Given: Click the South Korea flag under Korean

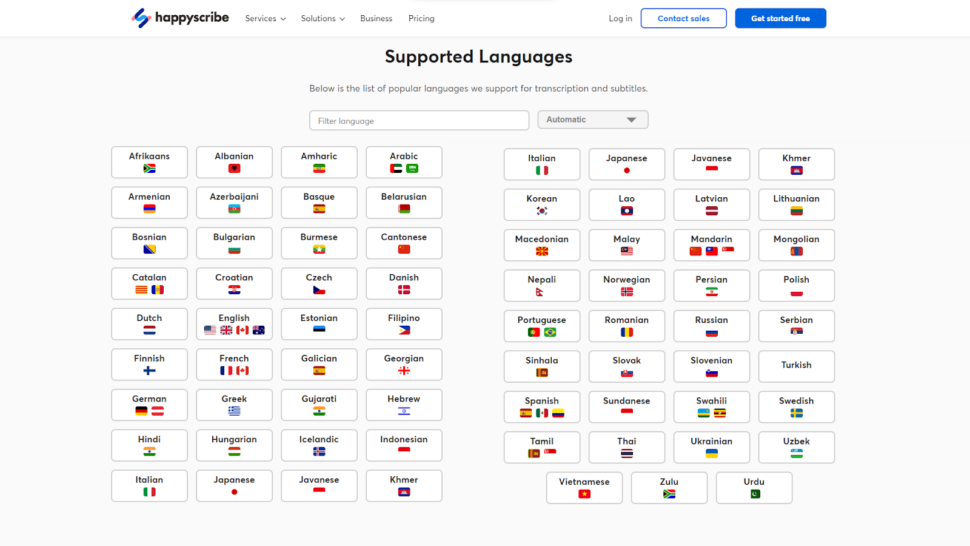Looking at the screenshot, I should [x=542, y=211].
